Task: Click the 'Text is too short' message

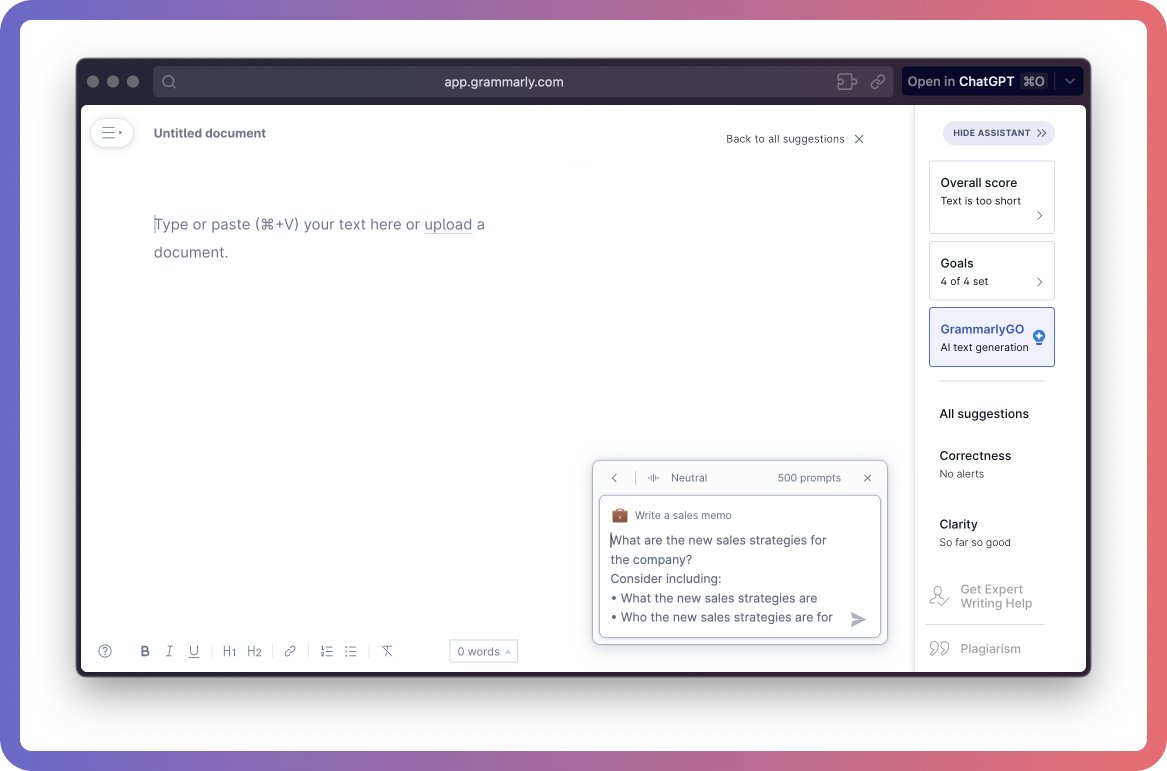Action: (980, 201)
